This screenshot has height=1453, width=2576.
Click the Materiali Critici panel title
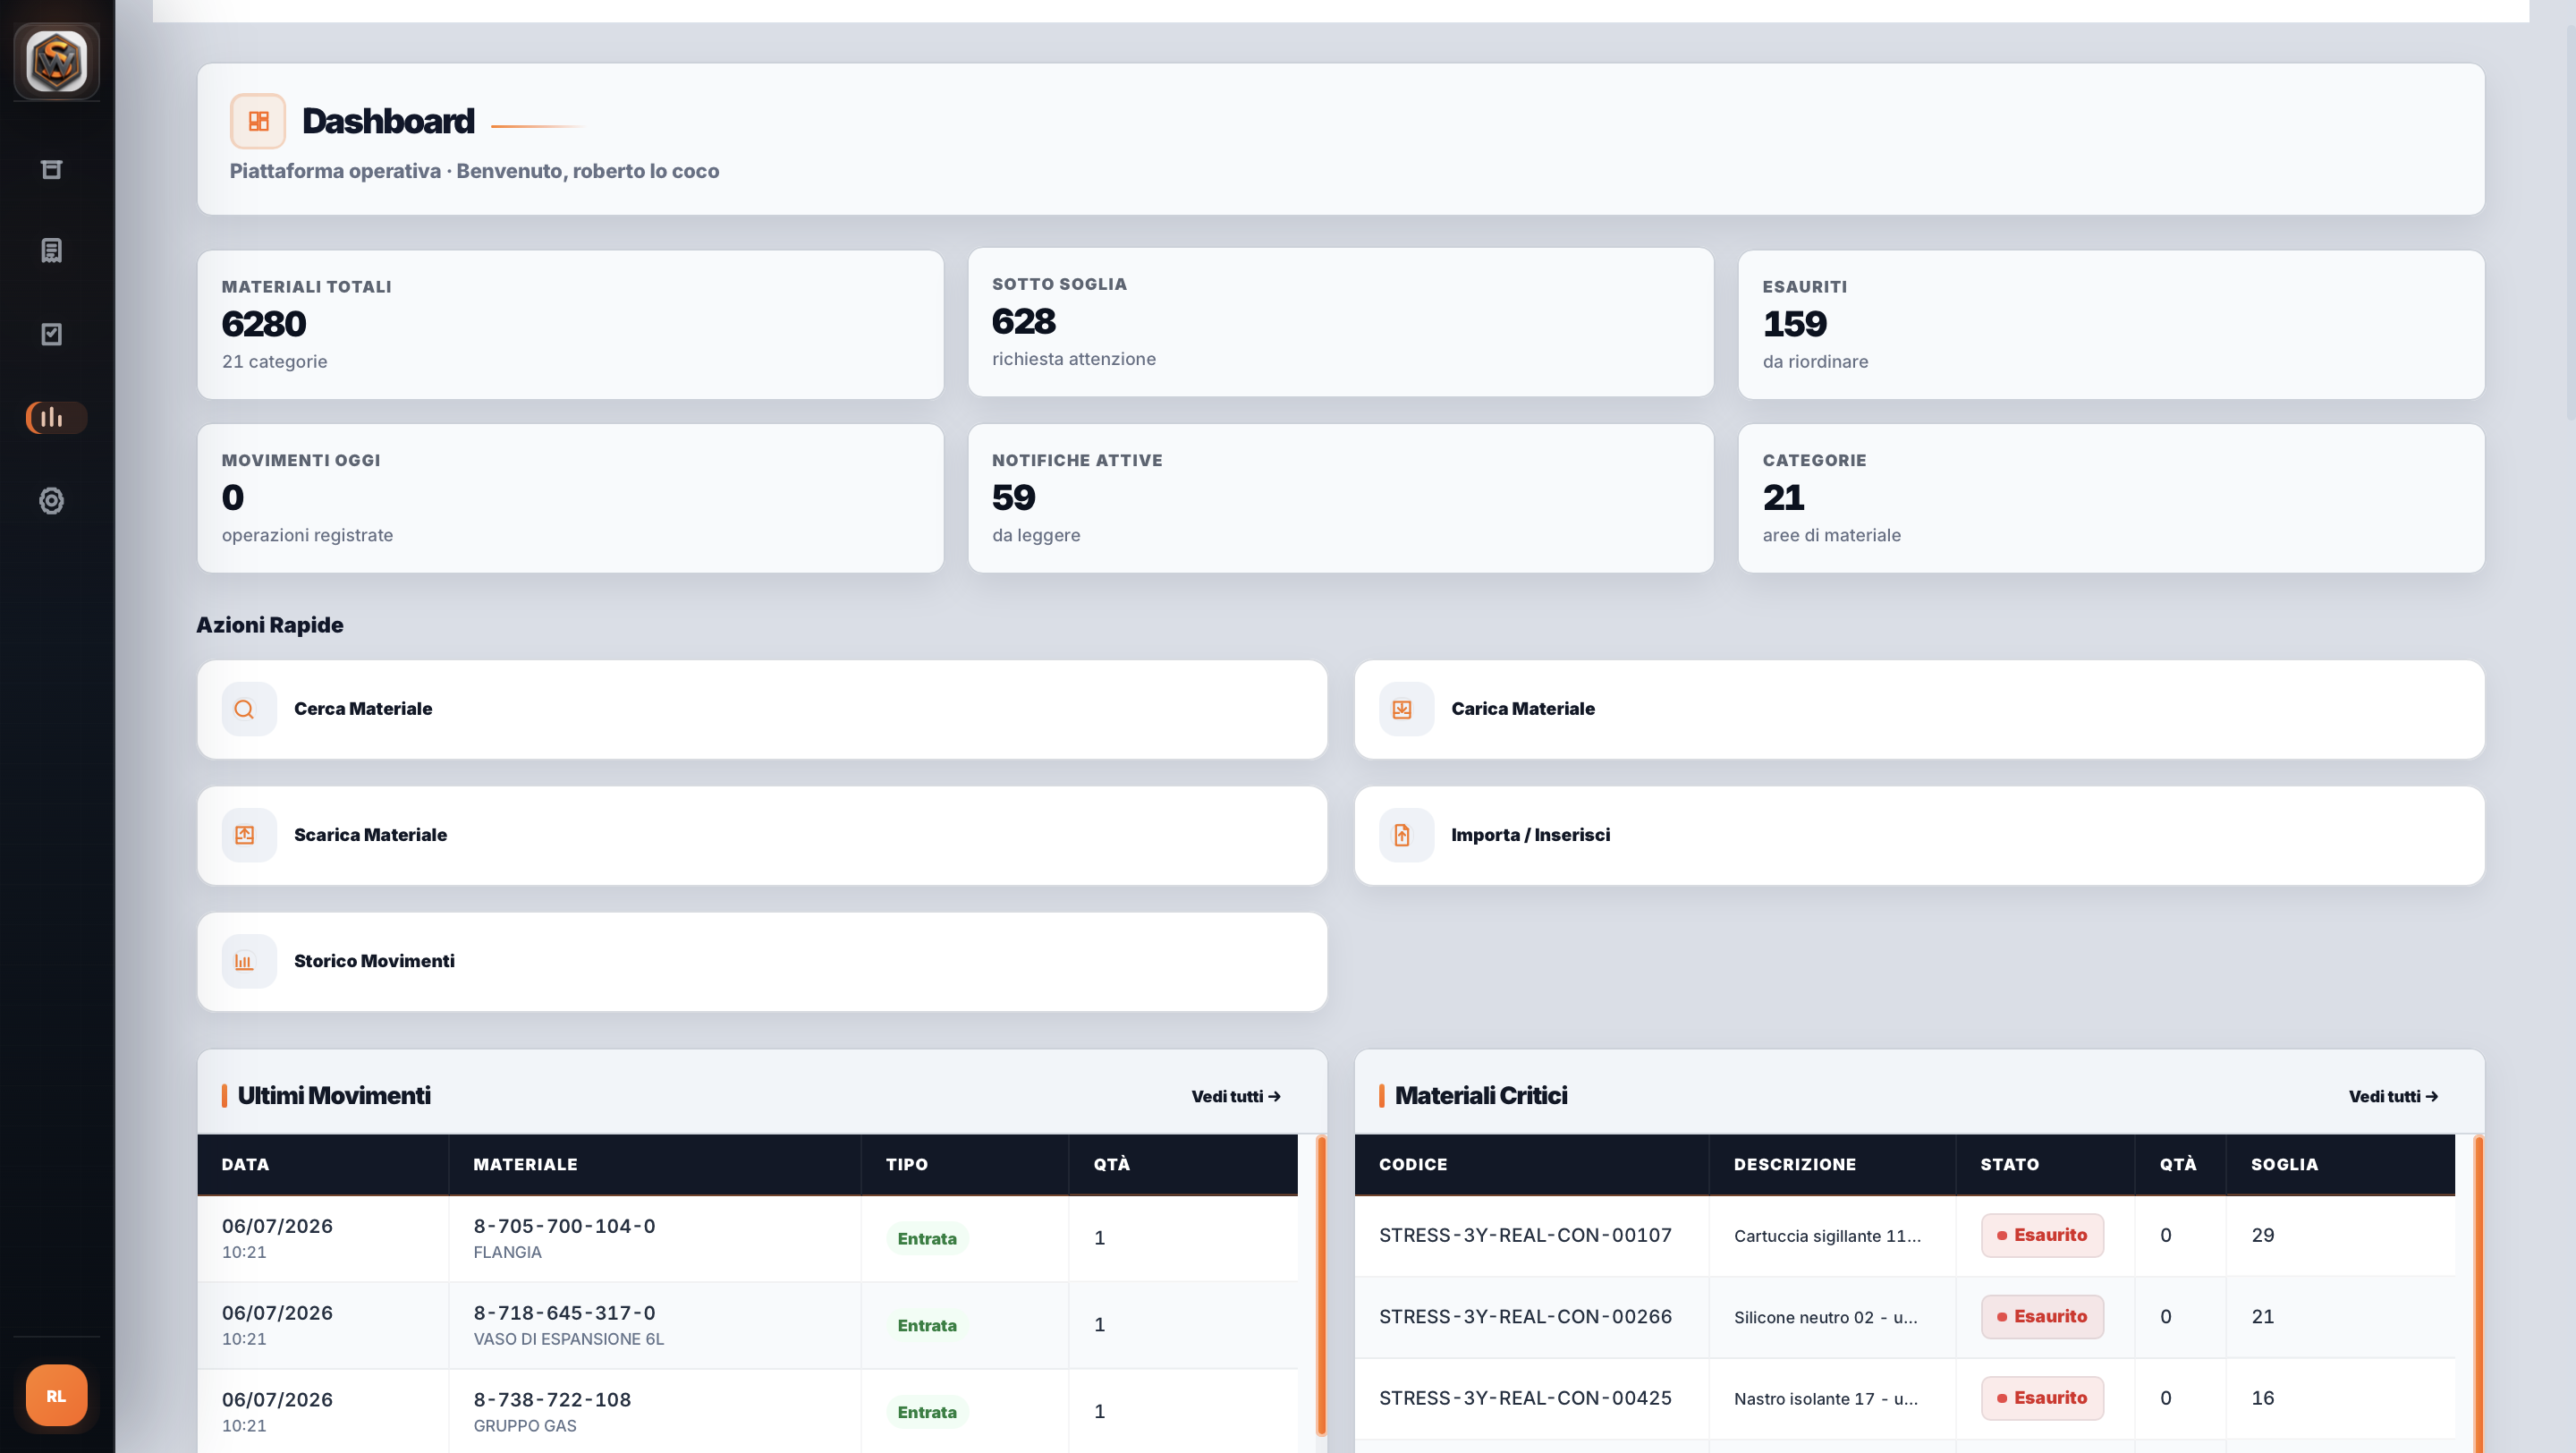coord(1481,1096)
